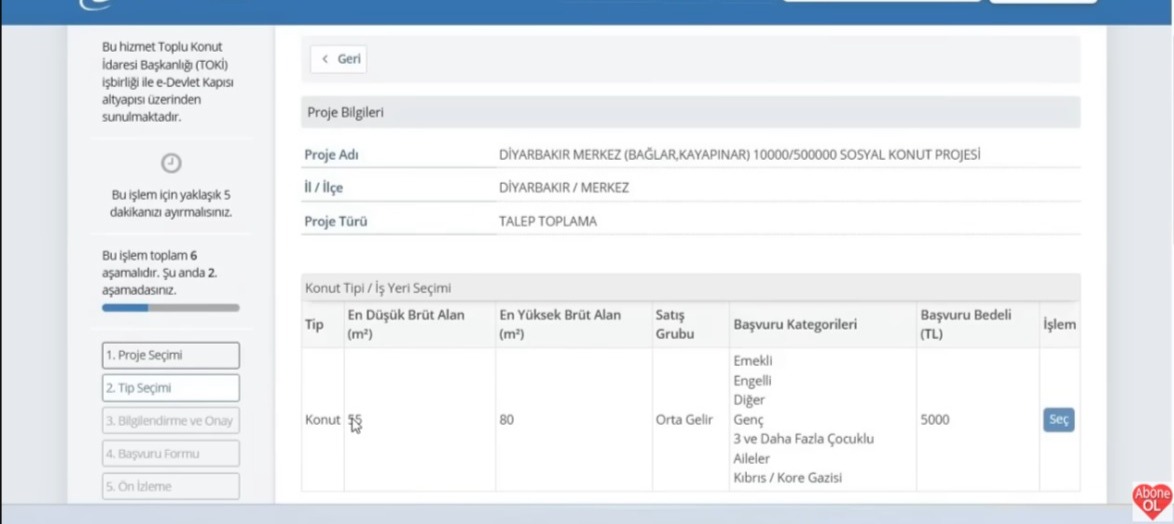This screenshot has width=1174, height=524.
Task: Click the Başvuru Bedeli (TL) column header
Action: pos(966,324)
